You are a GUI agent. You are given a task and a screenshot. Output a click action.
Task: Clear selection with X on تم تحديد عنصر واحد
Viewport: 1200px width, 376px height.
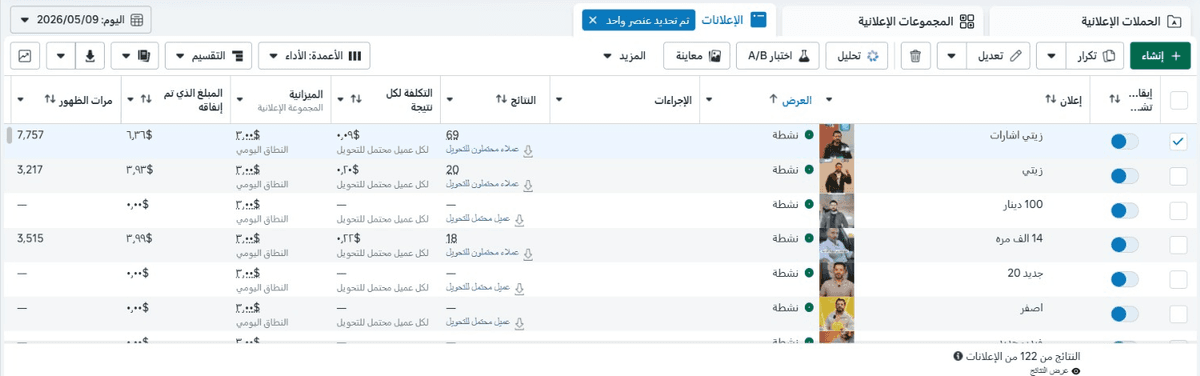592,20
